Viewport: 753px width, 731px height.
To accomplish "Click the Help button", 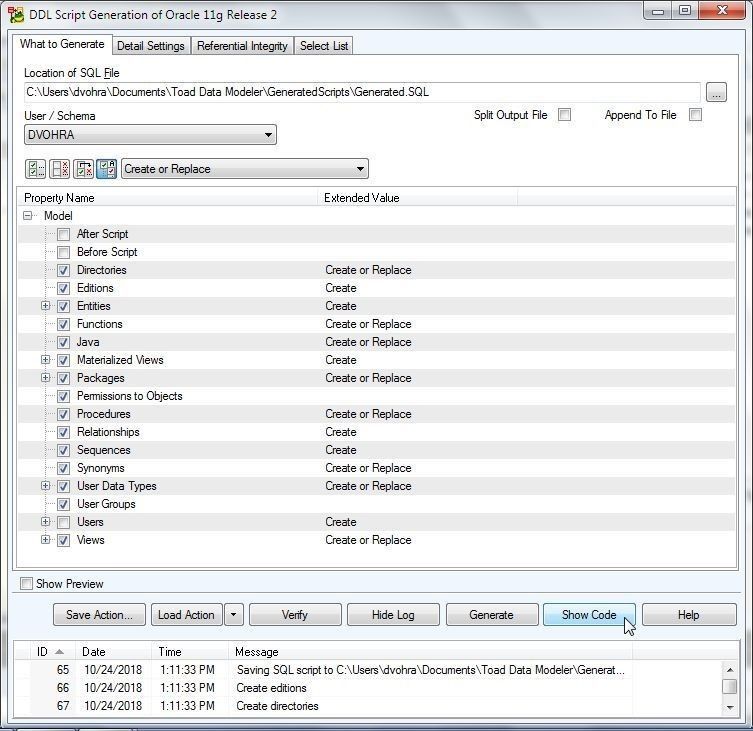I will click(x=689, y=615).
